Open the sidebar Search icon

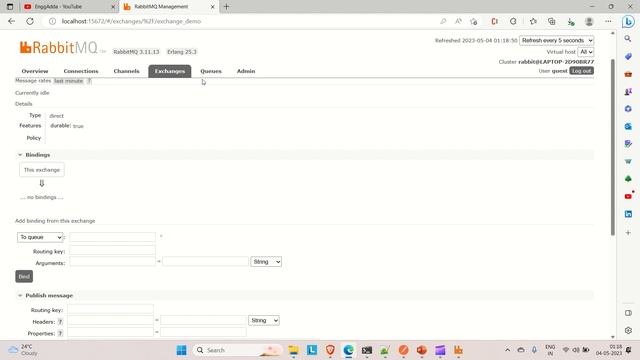[x=628, y=39]
